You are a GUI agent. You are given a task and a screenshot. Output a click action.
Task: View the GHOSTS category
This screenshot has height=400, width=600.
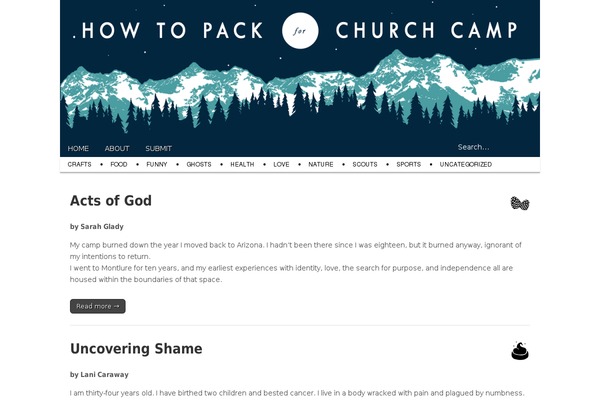tap(199, 164)
